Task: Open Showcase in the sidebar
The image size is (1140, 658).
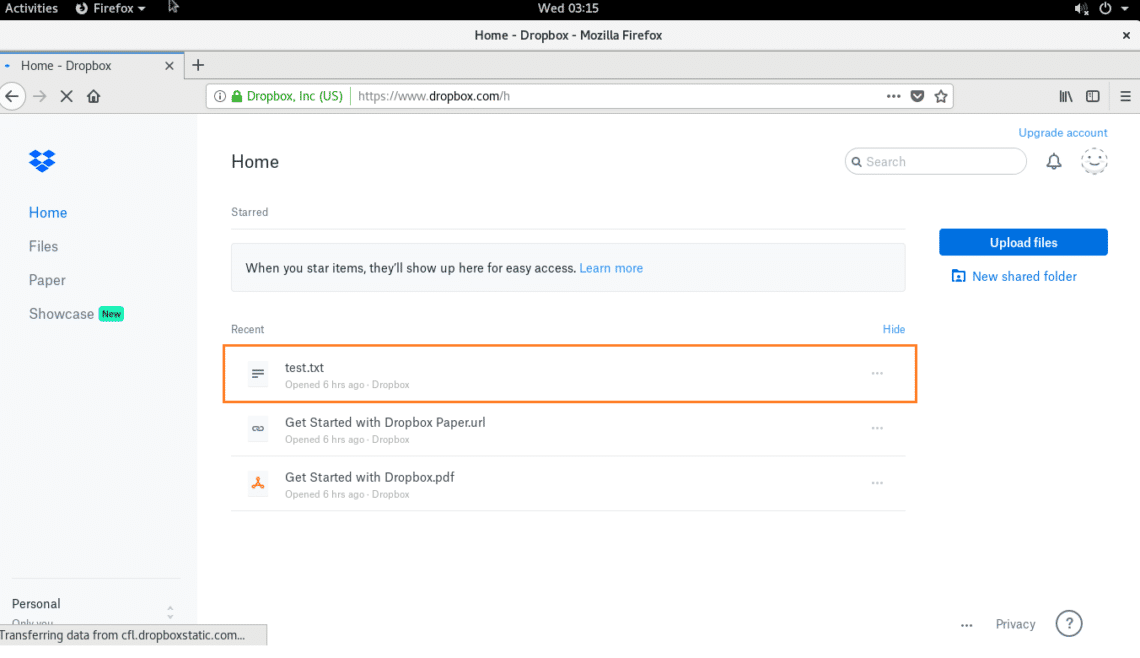Action: (61, 314)
